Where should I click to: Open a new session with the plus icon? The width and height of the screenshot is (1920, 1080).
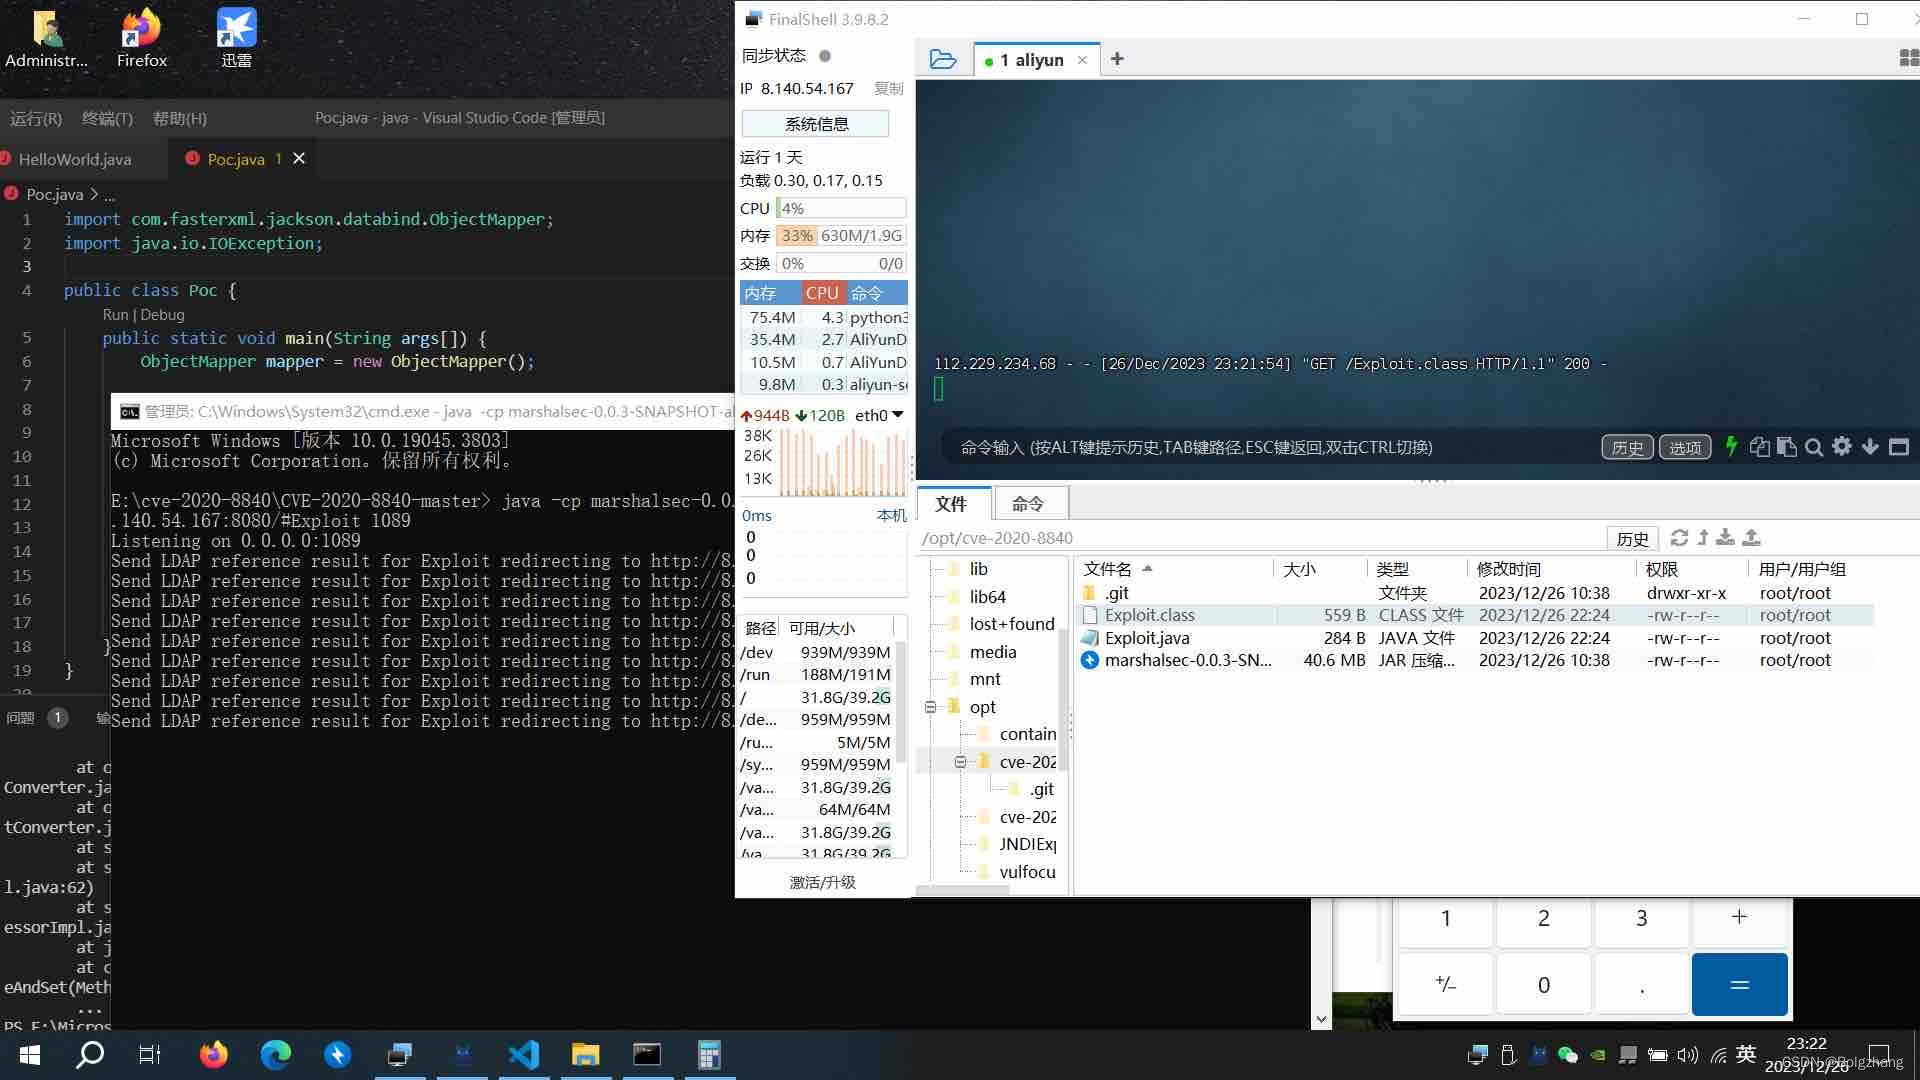tap(1117, 59)
